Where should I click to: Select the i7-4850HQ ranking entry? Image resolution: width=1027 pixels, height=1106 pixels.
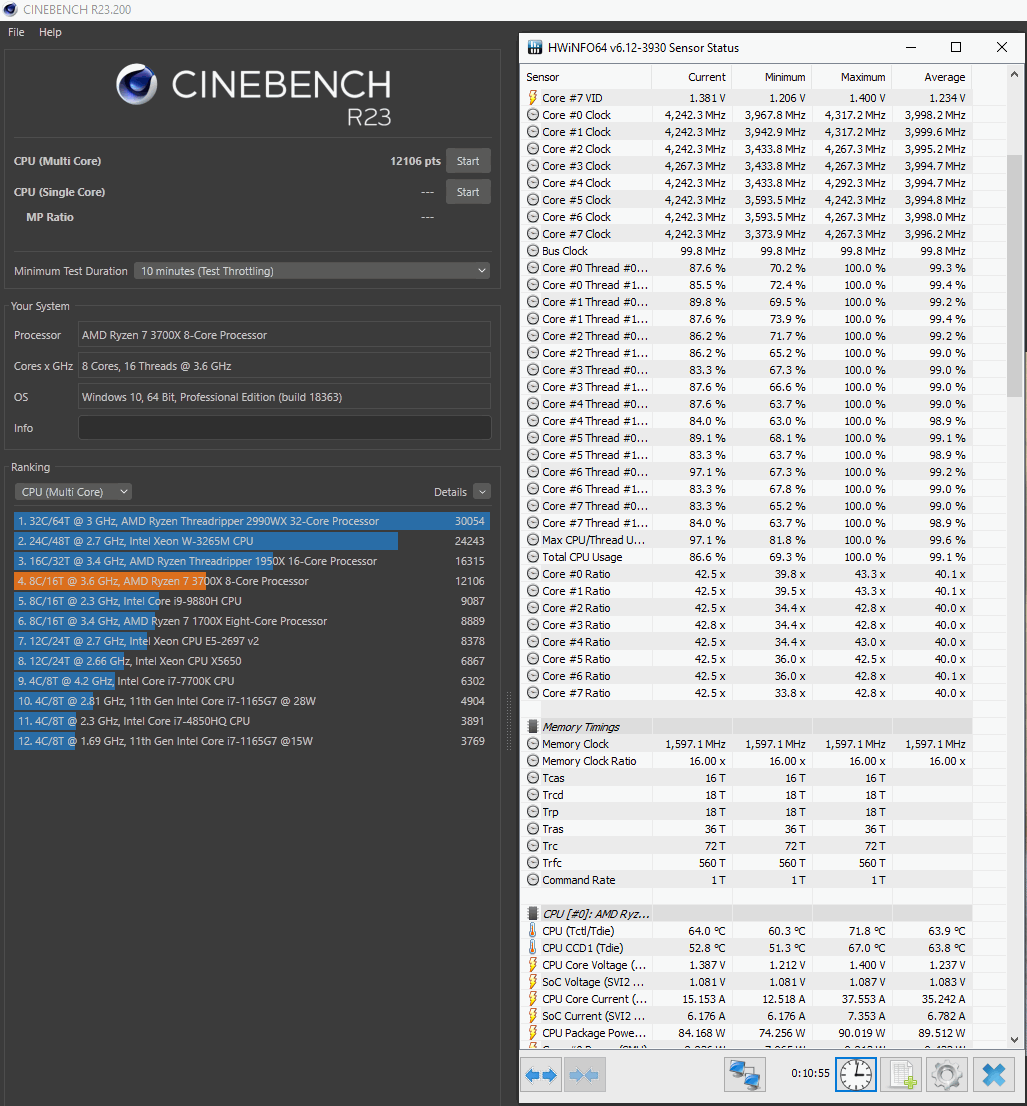click(252, 721)
